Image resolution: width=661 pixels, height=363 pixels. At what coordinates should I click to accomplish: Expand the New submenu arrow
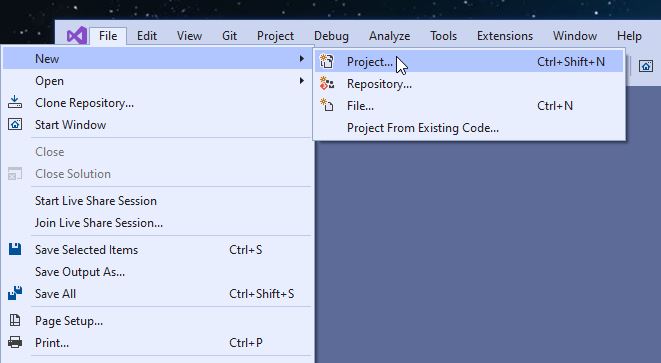[301, 59]
